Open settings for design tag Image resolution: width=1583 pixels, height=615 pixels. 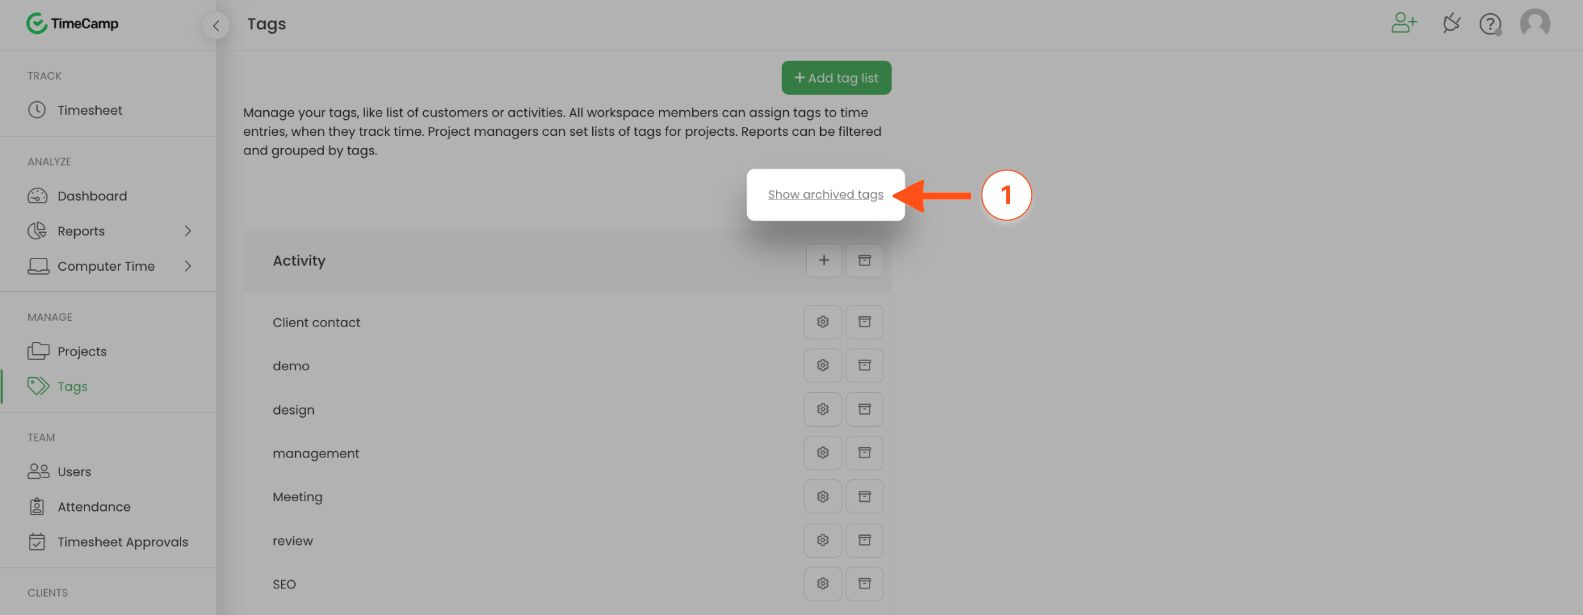coord(823,409)
